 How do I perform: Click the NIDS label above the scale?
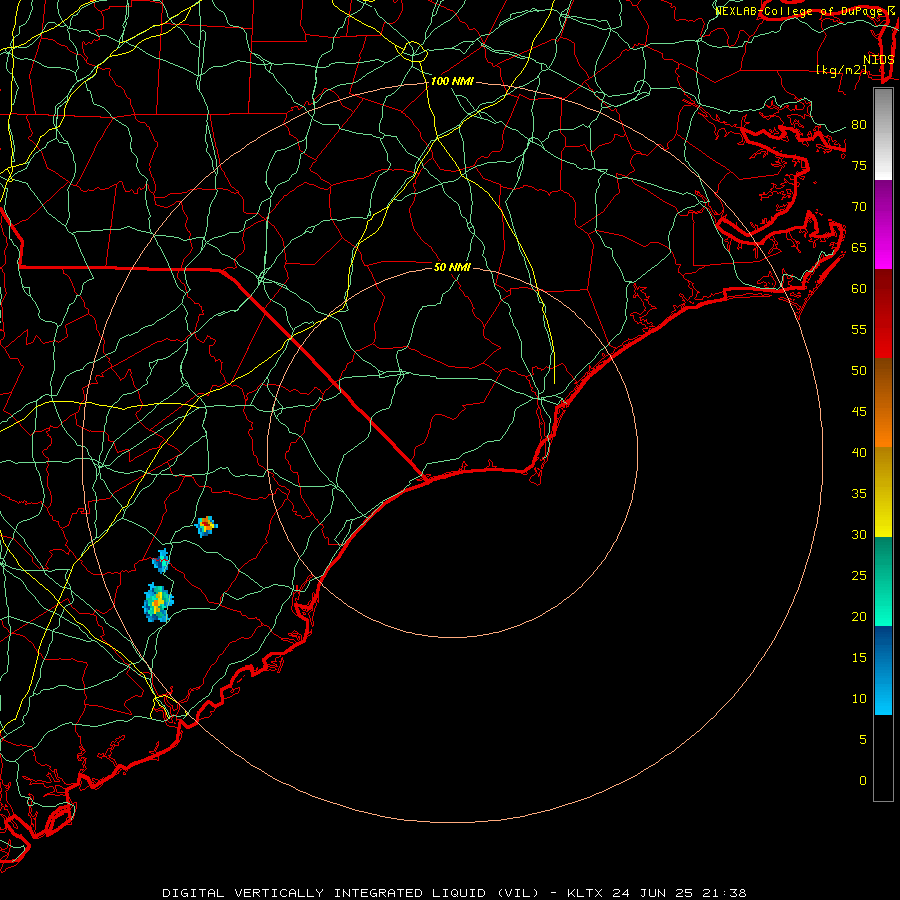coord(878,60)
